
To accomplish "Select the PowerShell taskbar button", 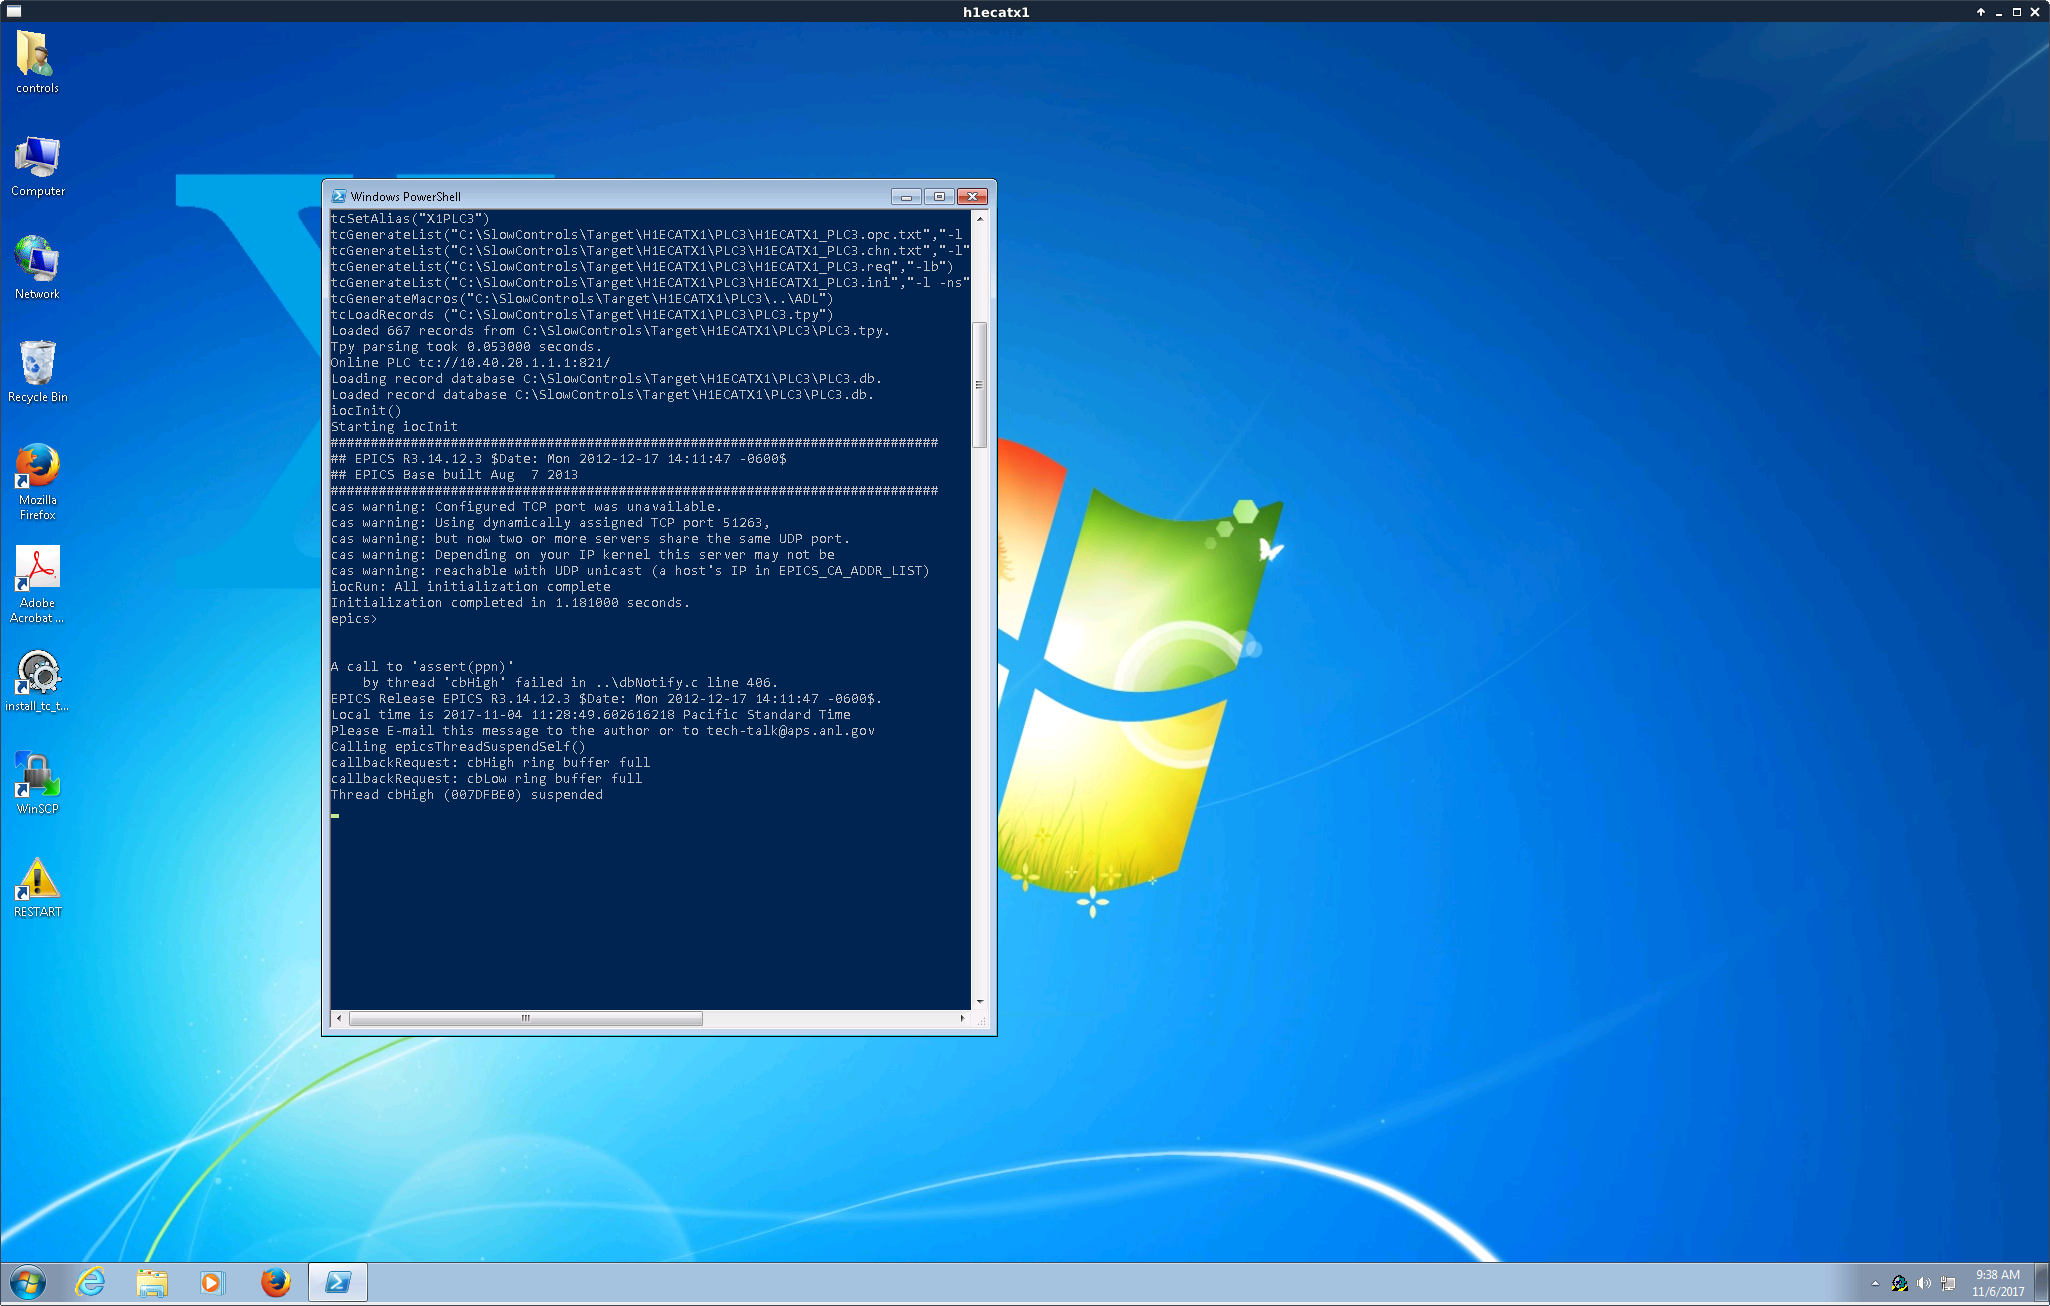I will click(338, 1282).
